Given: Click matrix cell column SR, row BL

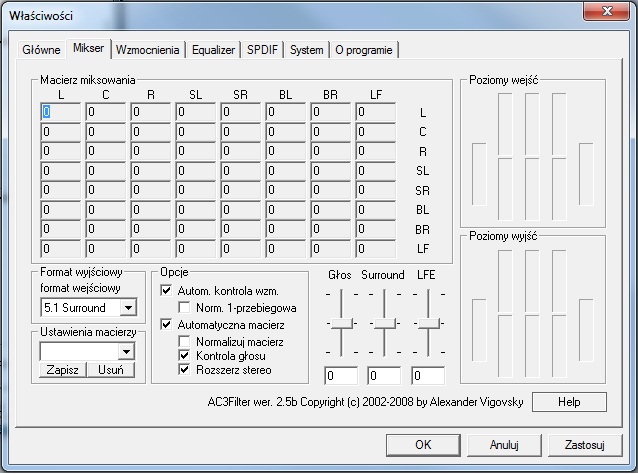Looking at the screenshot, I should coord(240,210).
